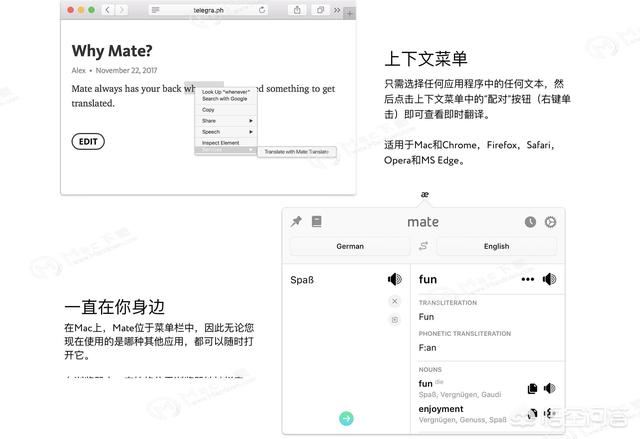Open the German source language selector

(350, 246)
